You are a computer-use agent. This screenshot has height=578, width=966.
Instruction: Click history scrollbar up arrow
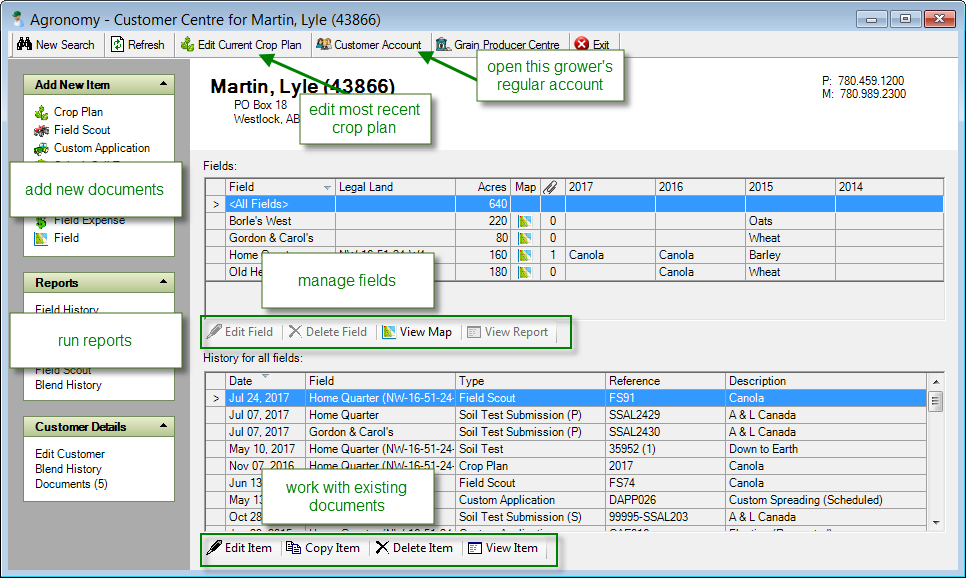coord(936,382)
